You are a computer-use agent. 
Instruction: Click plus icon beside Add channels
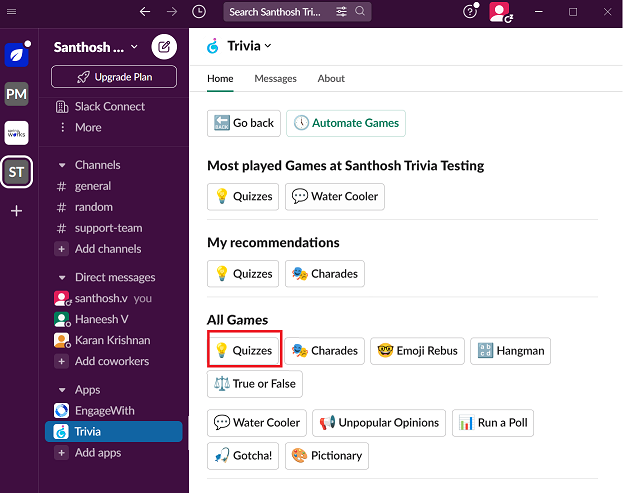61,249
